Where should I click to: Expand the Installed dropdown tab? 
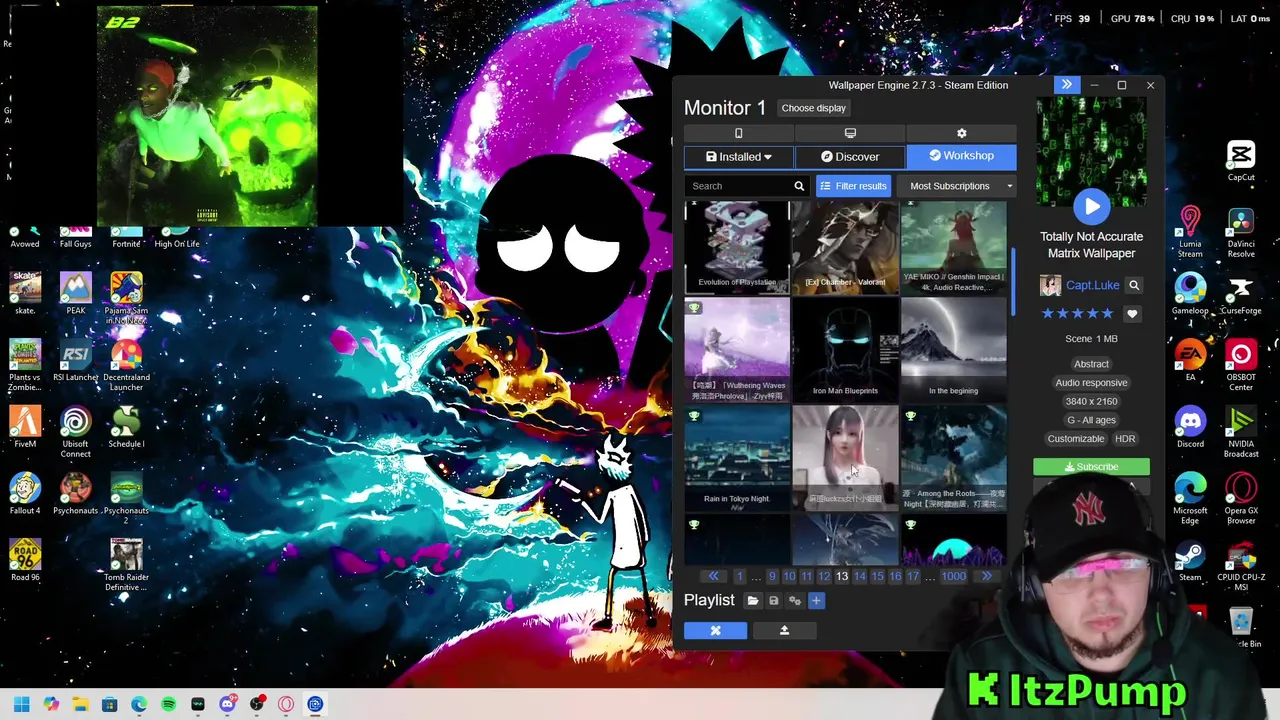click(x=739, y=157)
